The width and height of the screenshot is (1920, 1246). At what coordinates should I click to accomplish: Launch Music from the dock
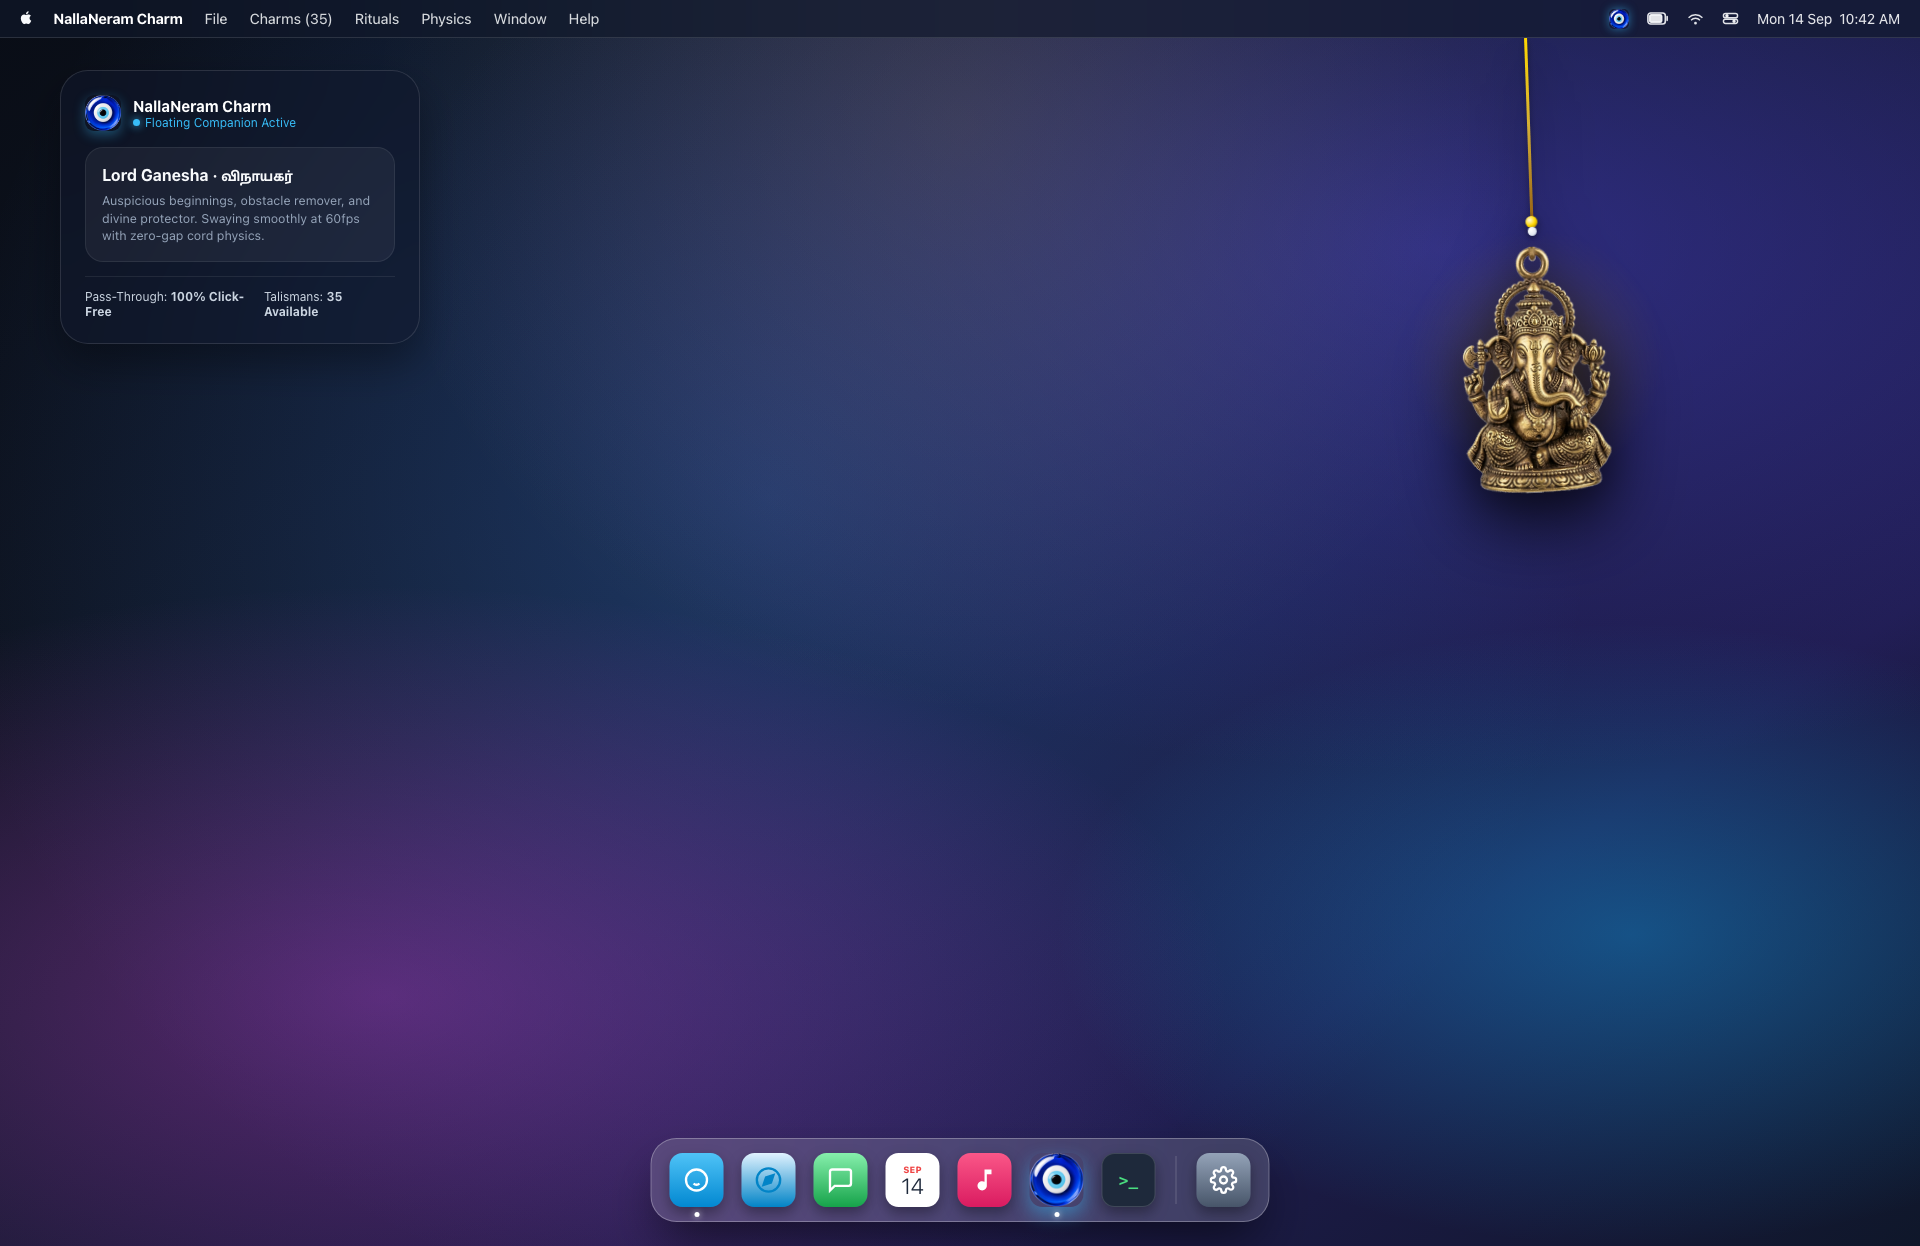984,1180
